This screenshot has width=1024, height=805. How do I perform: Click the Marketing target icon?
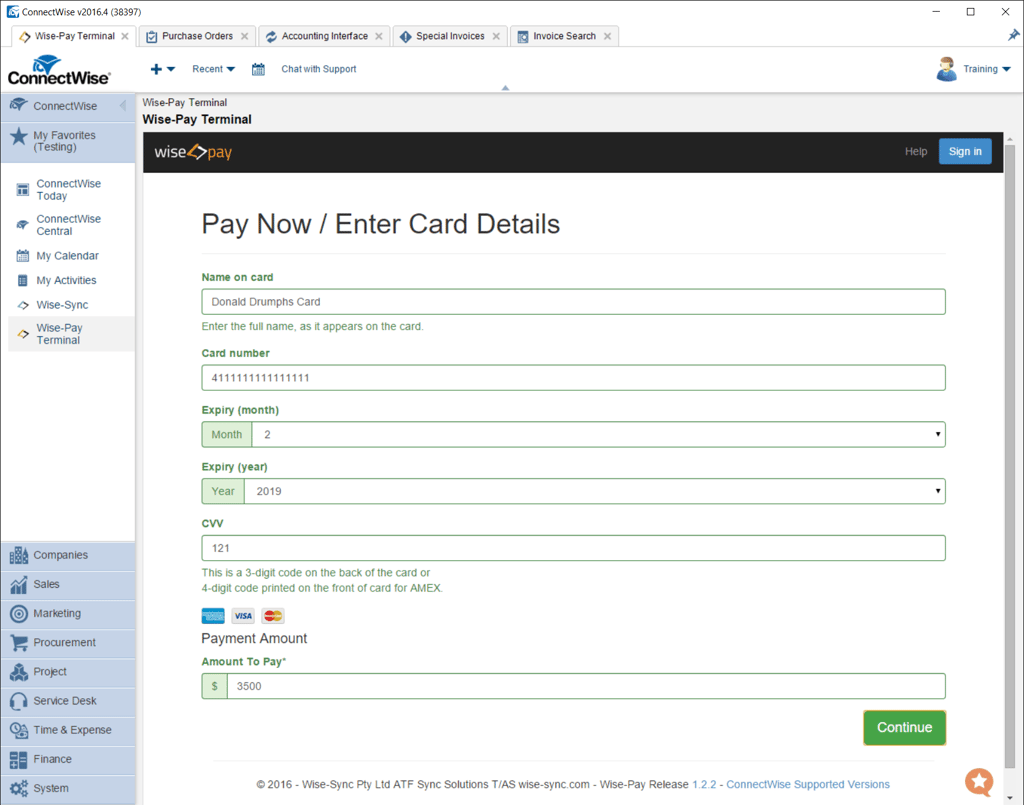[19, 614]
